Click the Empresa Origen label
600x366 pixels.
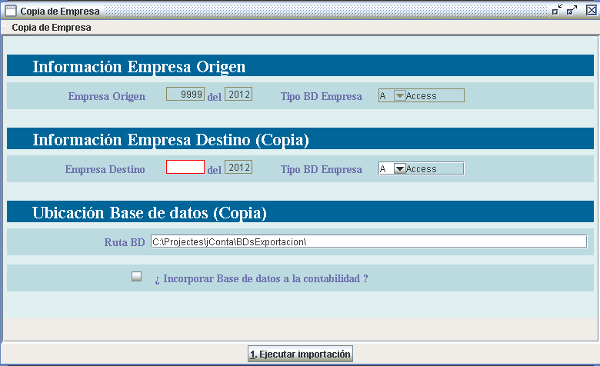(x=107, y=96)
